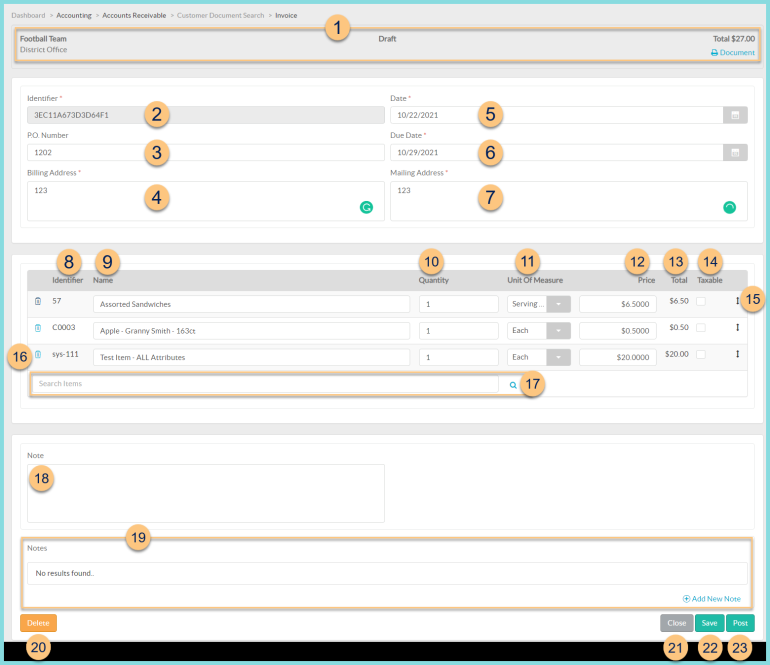The width and height of the screenshot is (770, 665).
Task: Click the Search Items input
Action: [x=265, y=384]
